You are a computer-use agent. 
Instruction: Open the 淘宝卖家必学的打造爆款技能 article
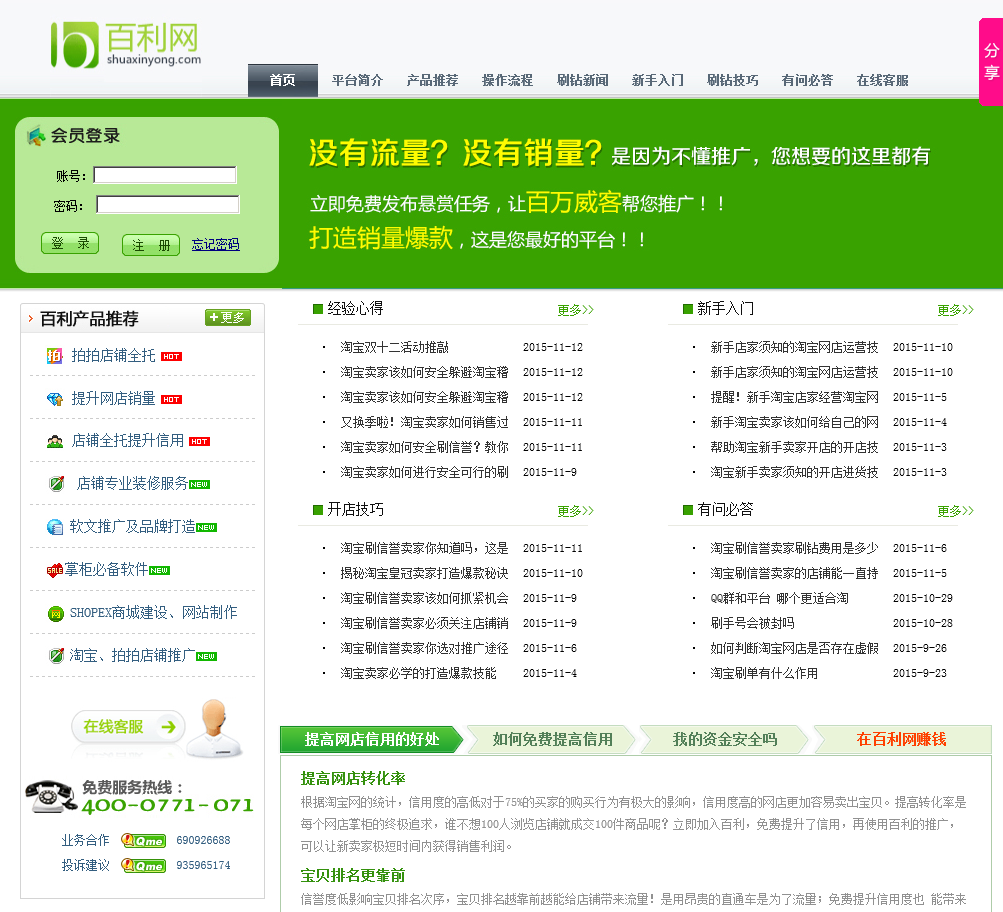pos(418,673)
